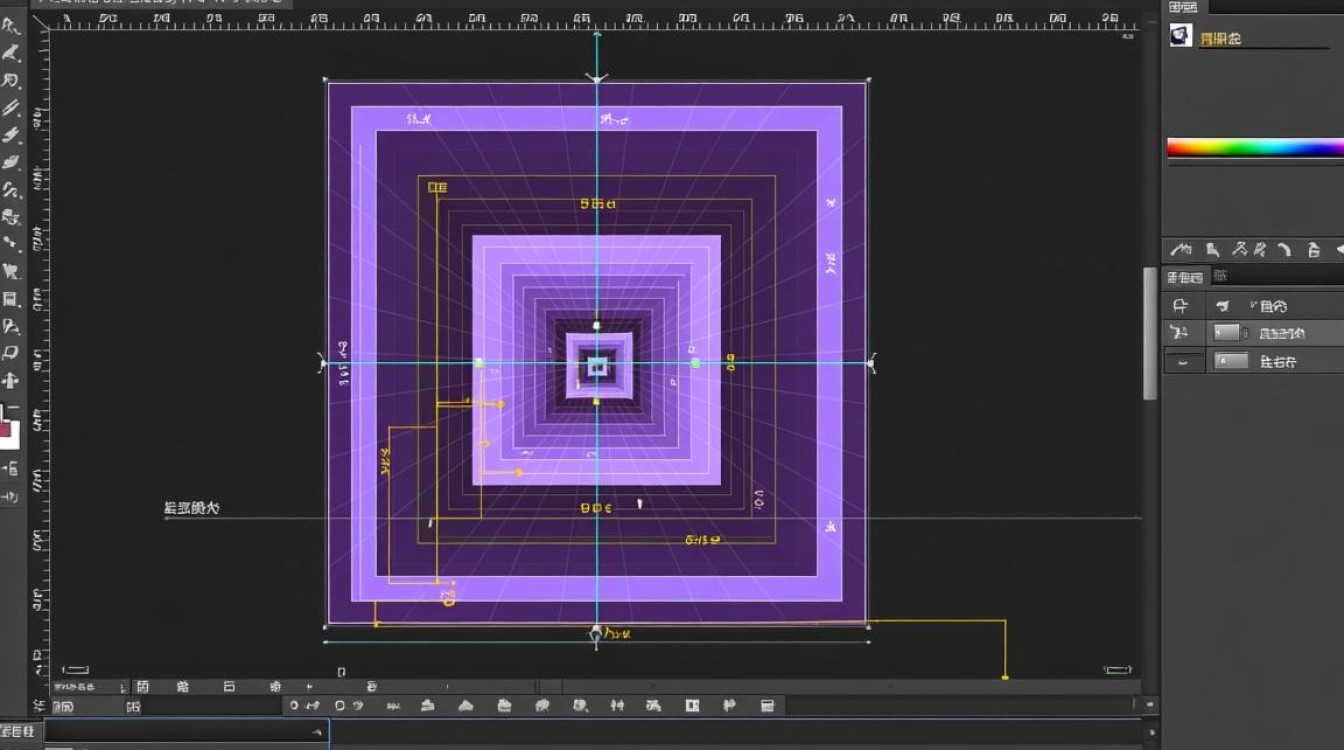Toggle visibility of the top layer row
This screenshot has width=1344, height=750.
click(x=1181, y=307)
